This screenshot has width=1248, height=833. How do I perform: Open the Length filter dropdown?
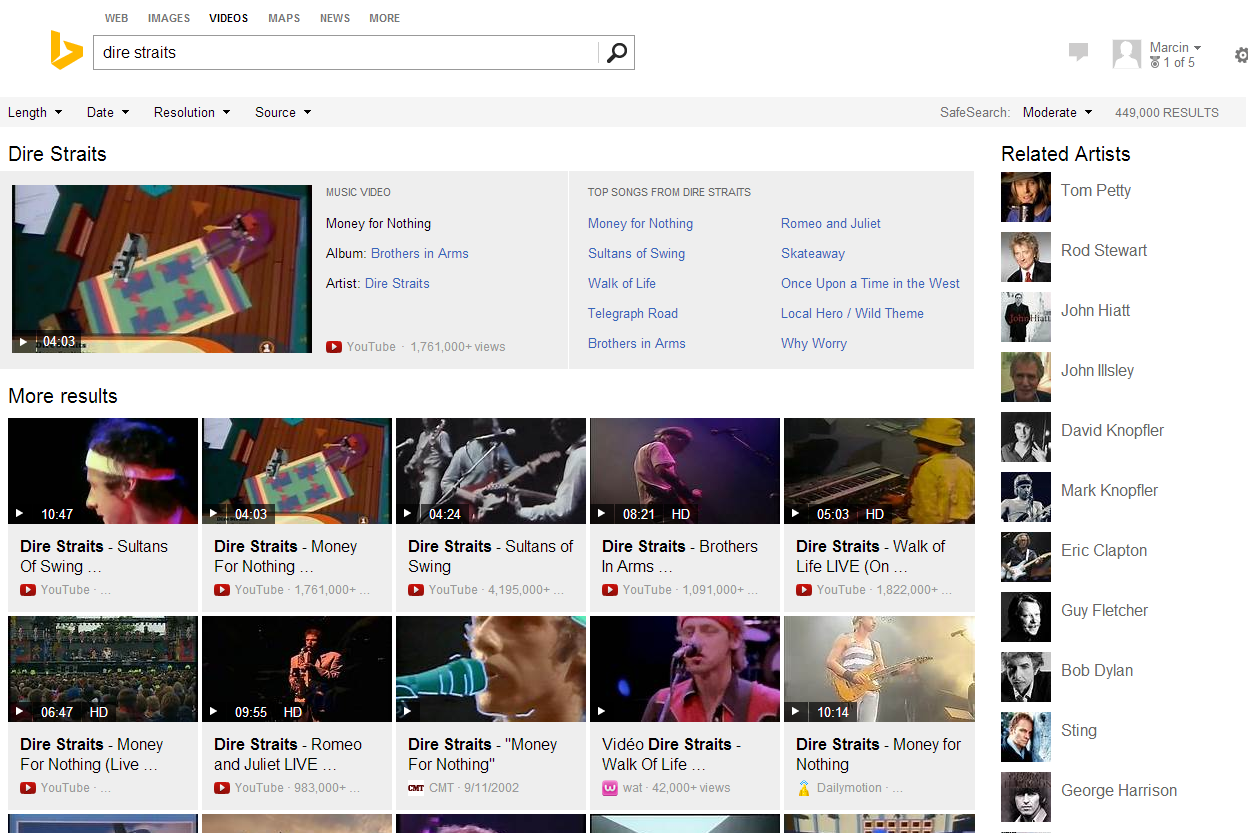[35, 112]
